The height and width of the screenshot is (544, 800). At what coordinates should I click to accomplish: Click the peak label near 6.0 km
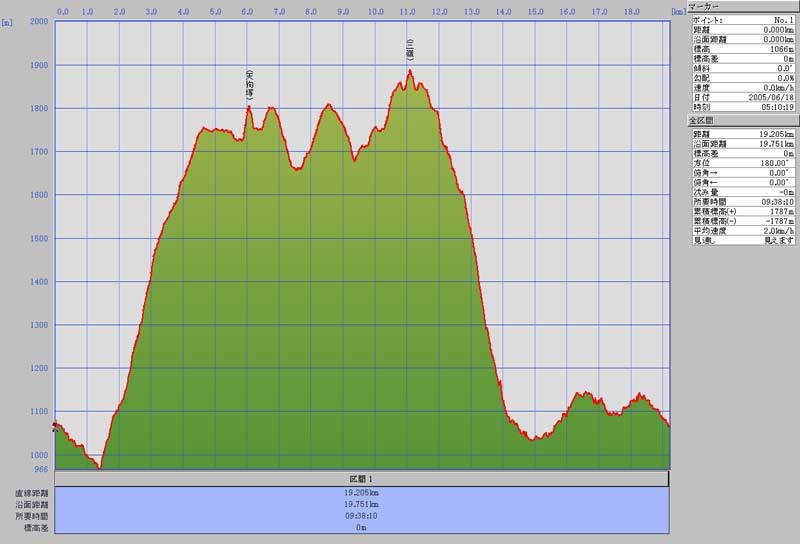coord(249,84)
